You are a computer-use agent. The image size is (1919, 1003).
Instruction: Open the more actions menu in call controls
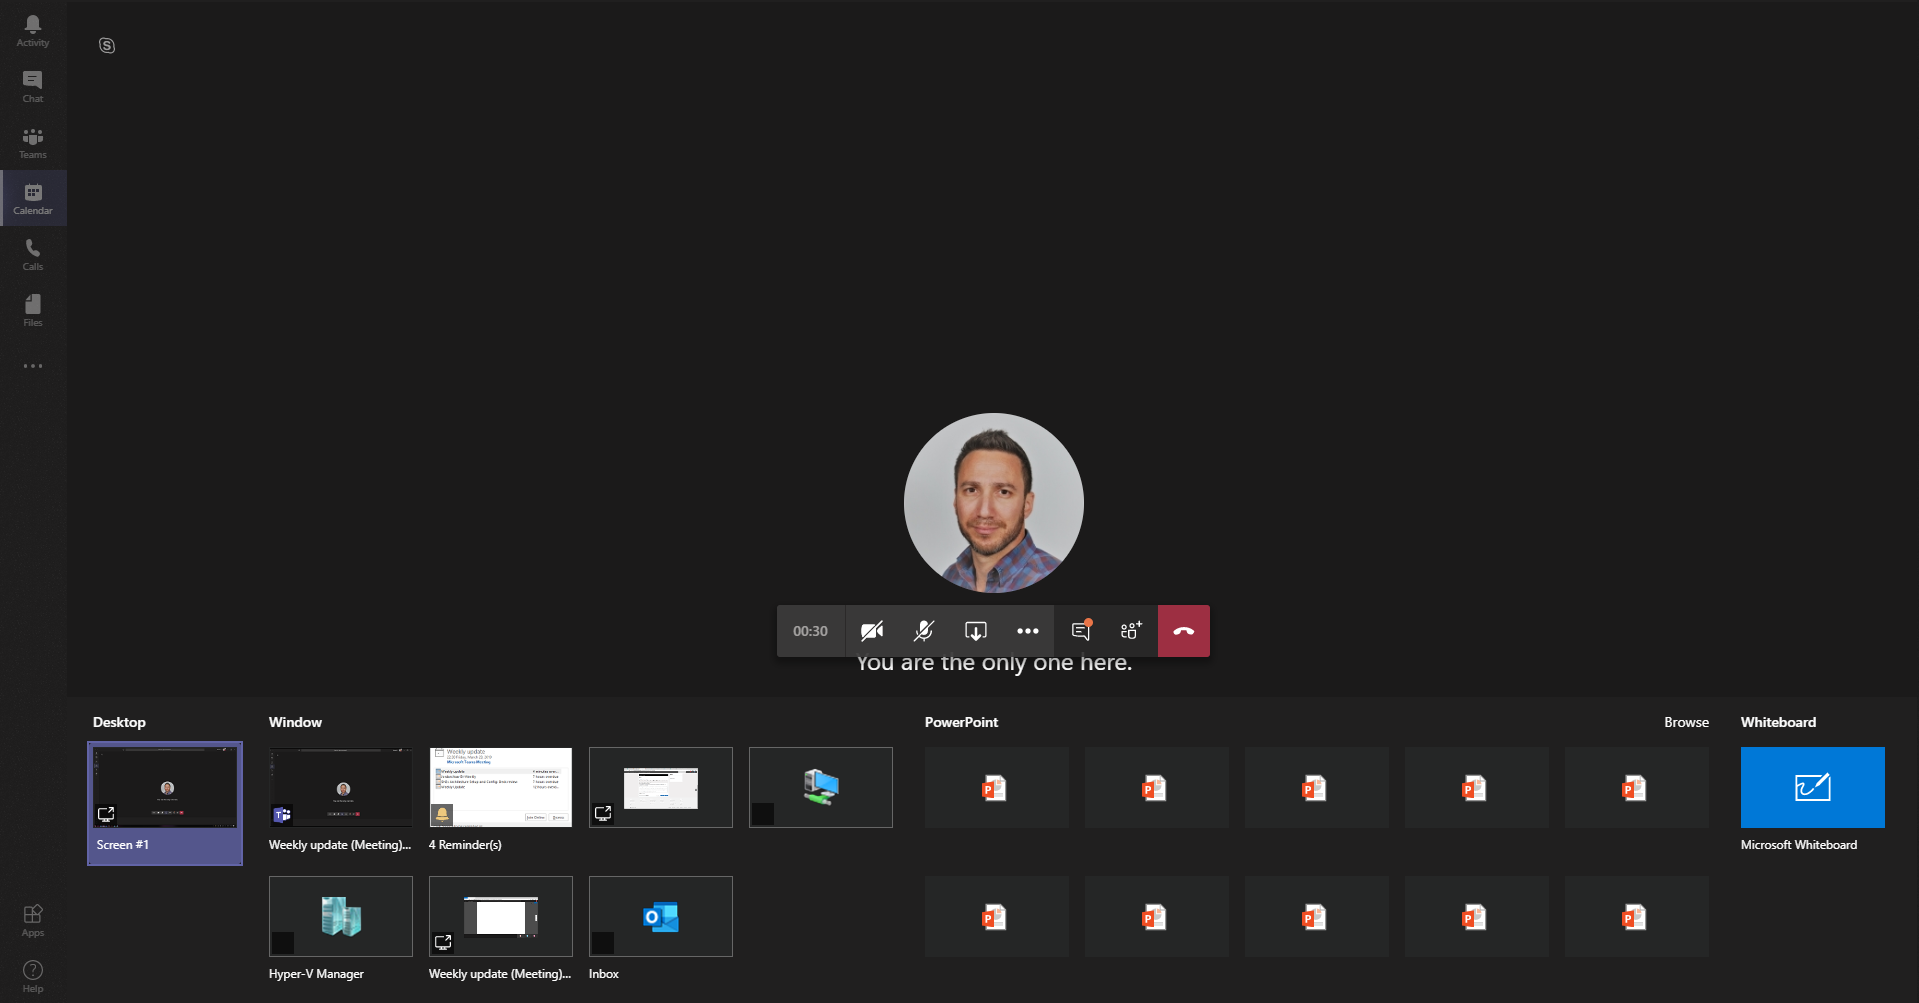click(x=1027, y=631)
